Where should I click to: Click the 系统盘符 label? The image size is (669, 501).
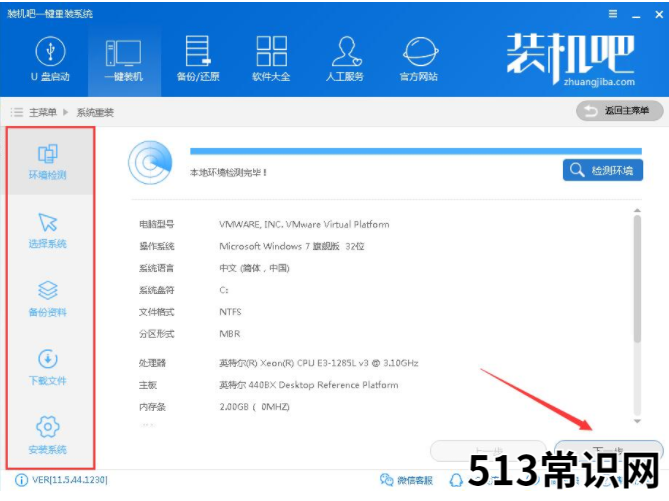click(x=157, y=290)
